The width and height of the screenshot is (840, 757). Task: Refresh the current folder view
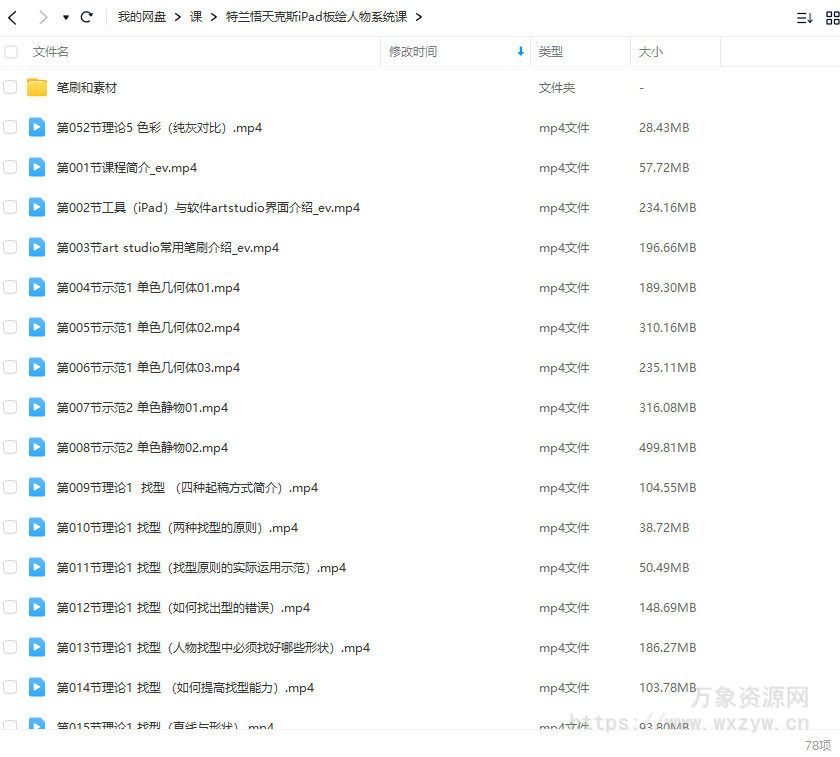tap(87, 16)
